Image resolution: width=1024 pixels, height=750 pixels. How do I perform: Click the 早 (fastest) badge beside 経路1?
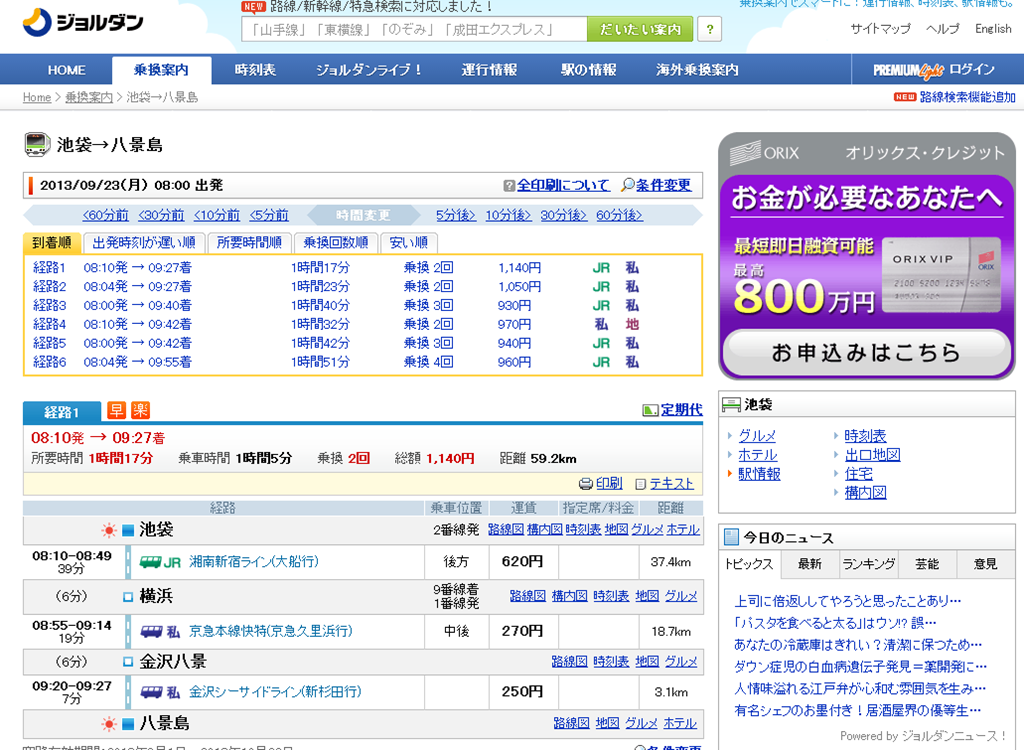point(117,410)
